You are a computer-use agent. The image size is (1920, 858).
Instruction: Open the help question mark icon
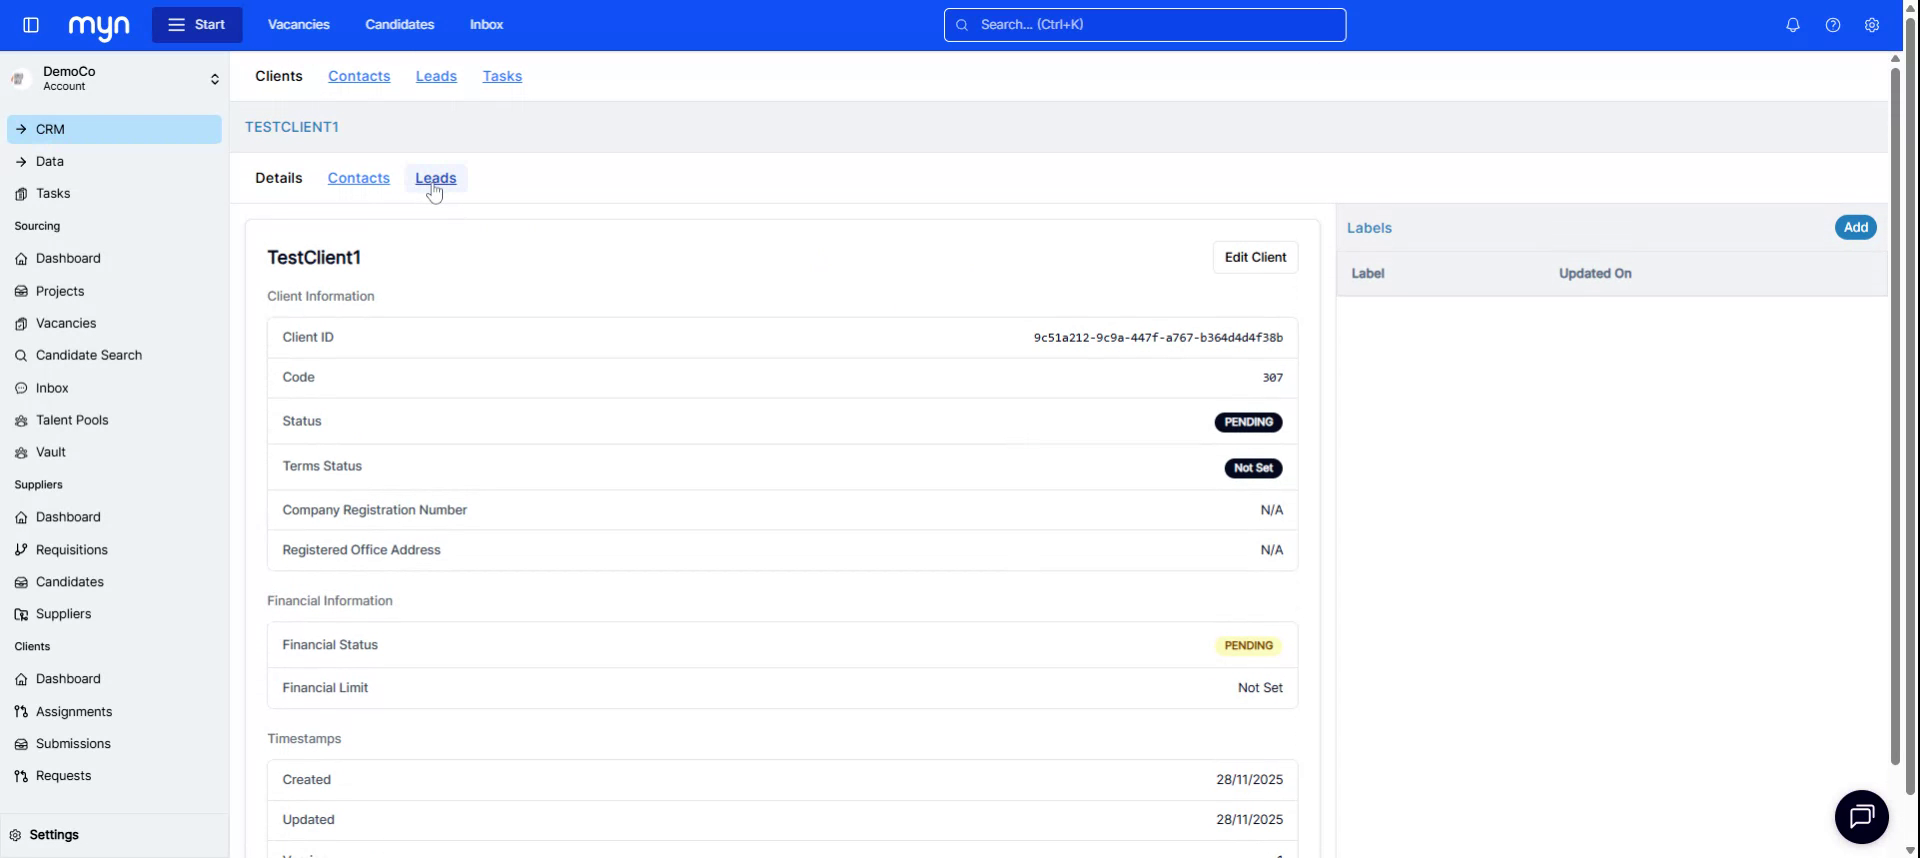click(x=1832, y=25)
